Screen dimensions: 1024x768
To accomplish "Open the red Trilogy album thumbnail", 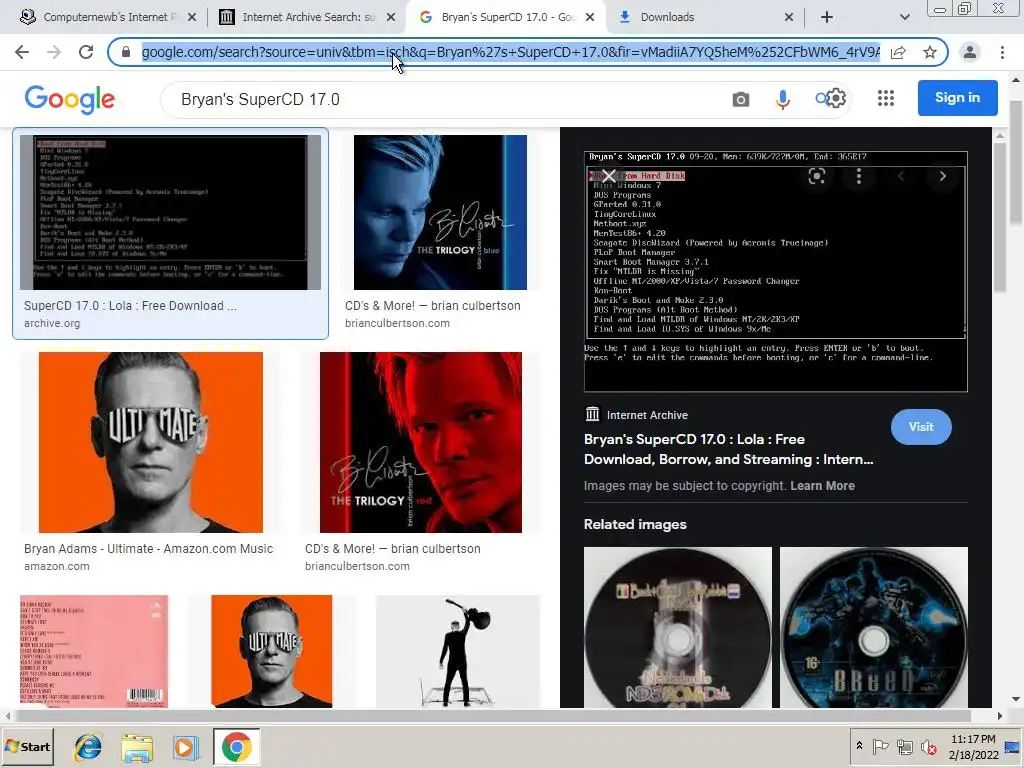I will click(421, 442).
